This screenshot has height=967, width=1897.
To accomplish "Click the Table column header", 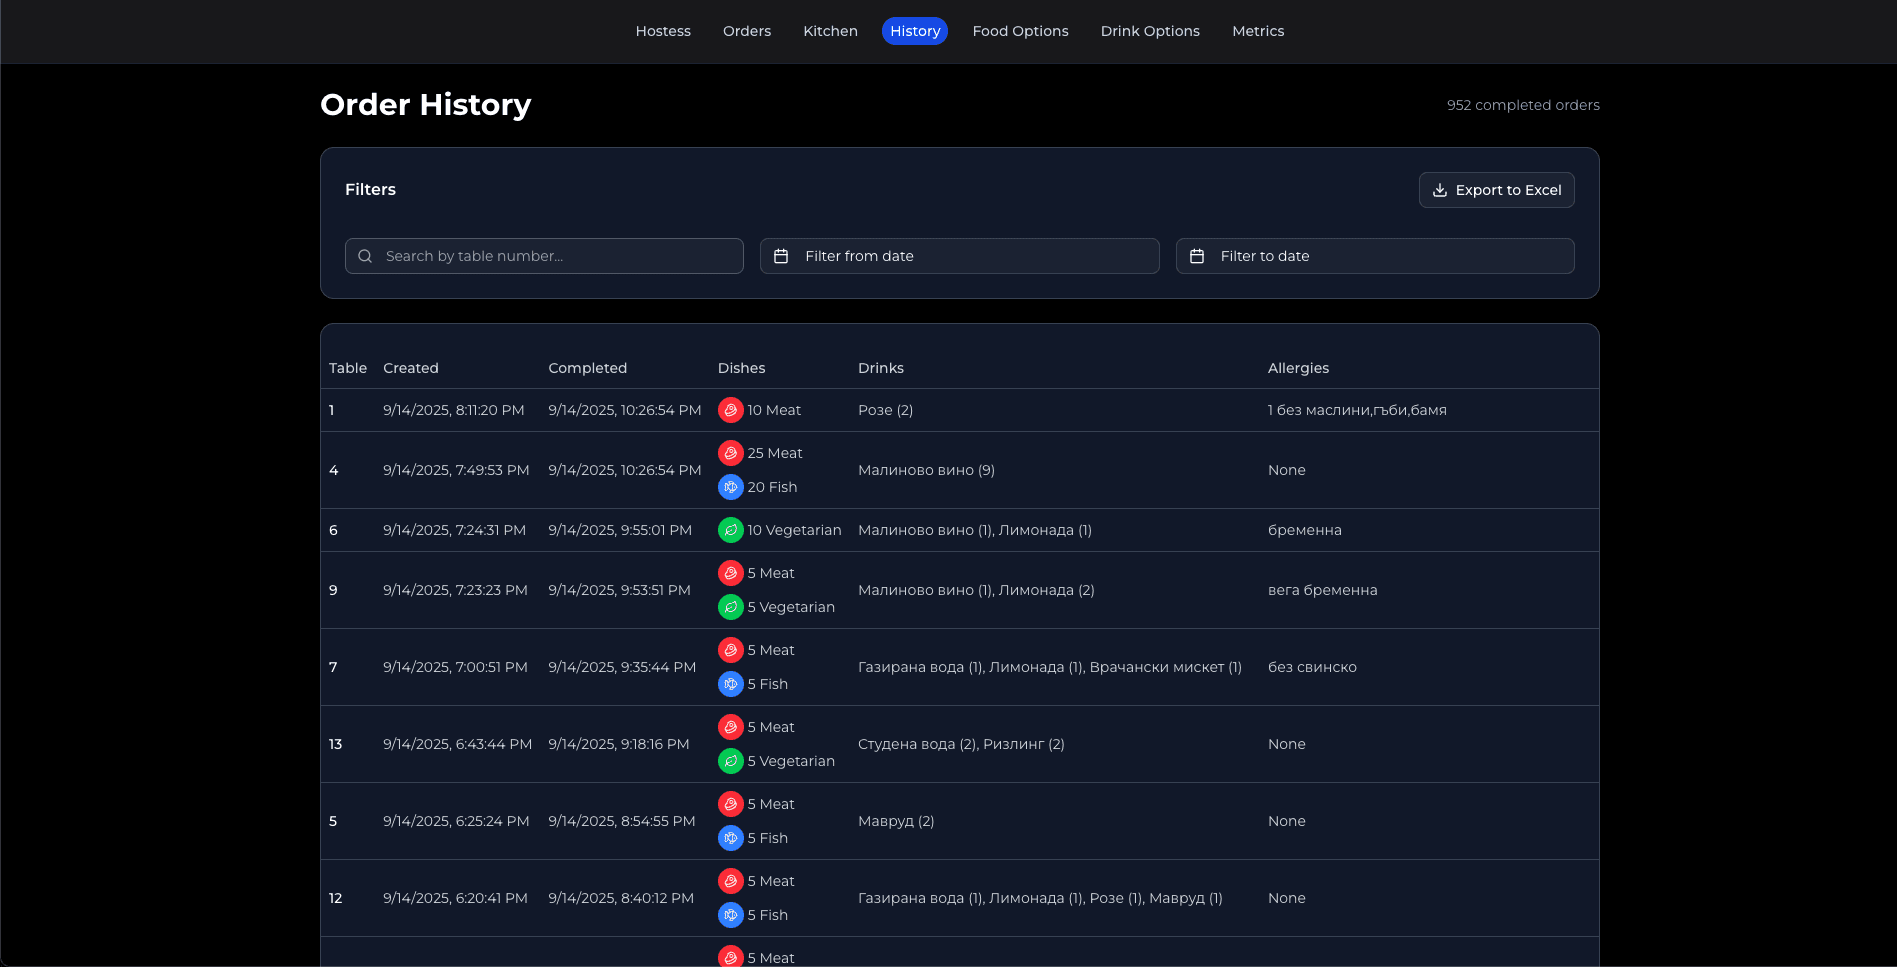I will tap(348, 368).
